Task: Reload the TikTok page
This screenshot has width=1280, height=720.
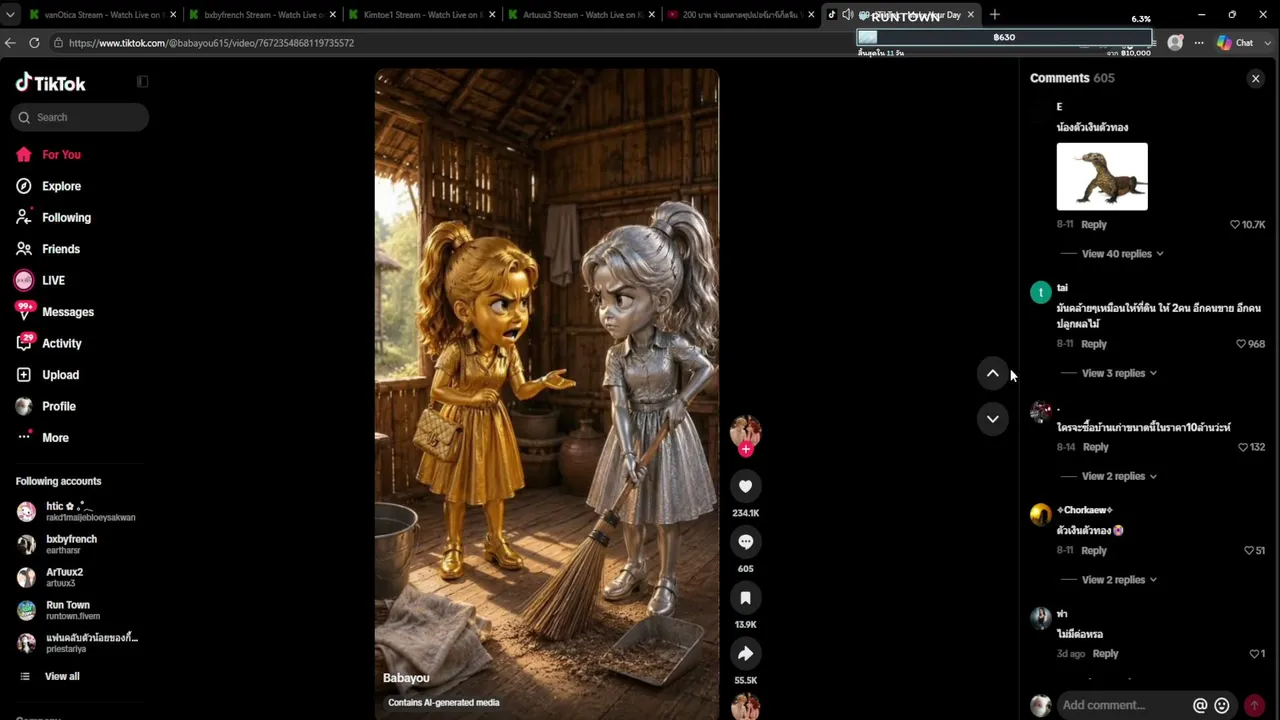Action: 34,43
